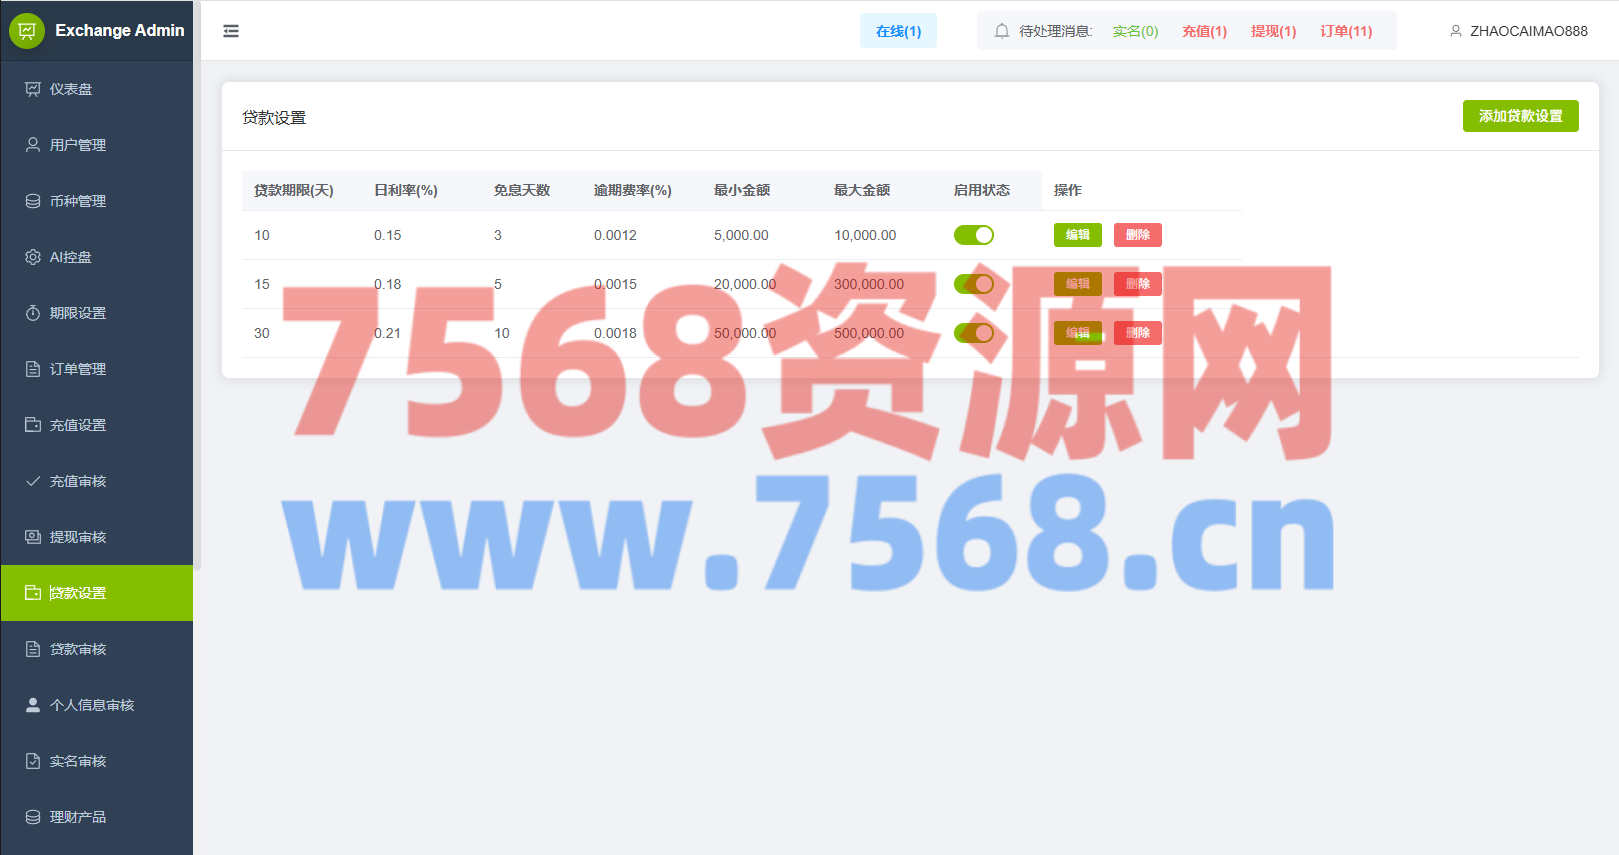Click the 个人信息审核 person icon
Image resolution: width=1619 pixels, height=855 pixels.
(x=33, y=705)
